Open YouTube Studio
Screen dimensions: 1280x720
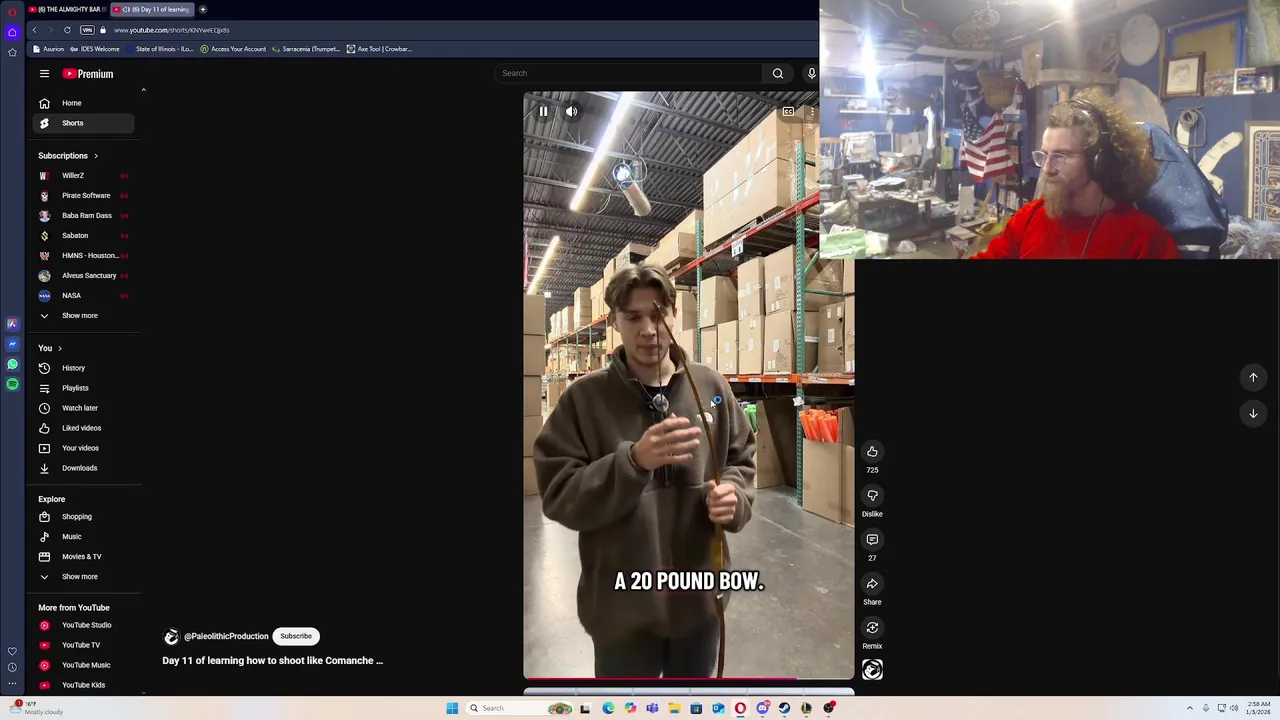pyautogui.click(x=84, y=625)
